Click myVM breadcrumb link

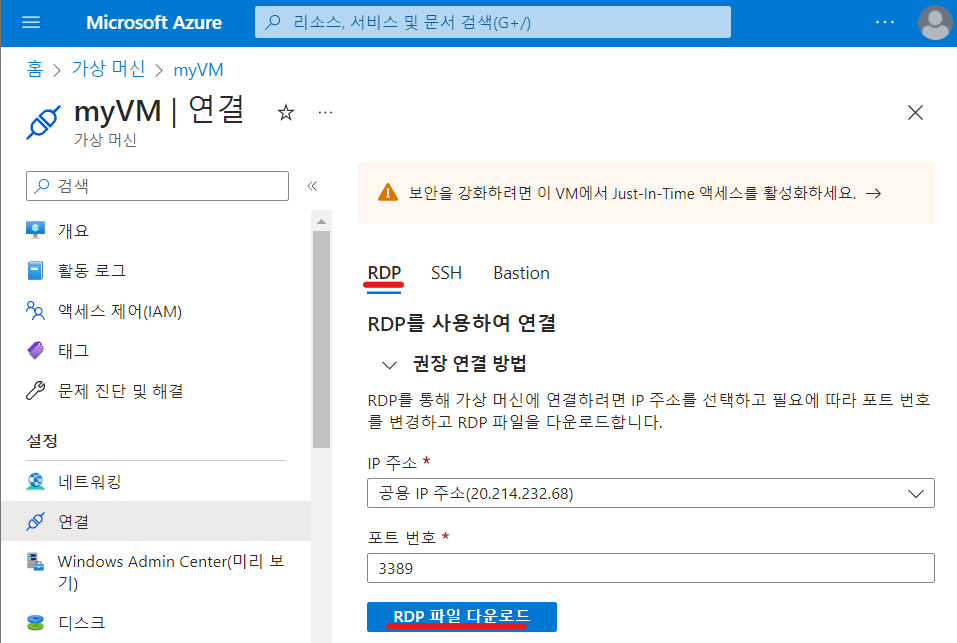point(198,70)
